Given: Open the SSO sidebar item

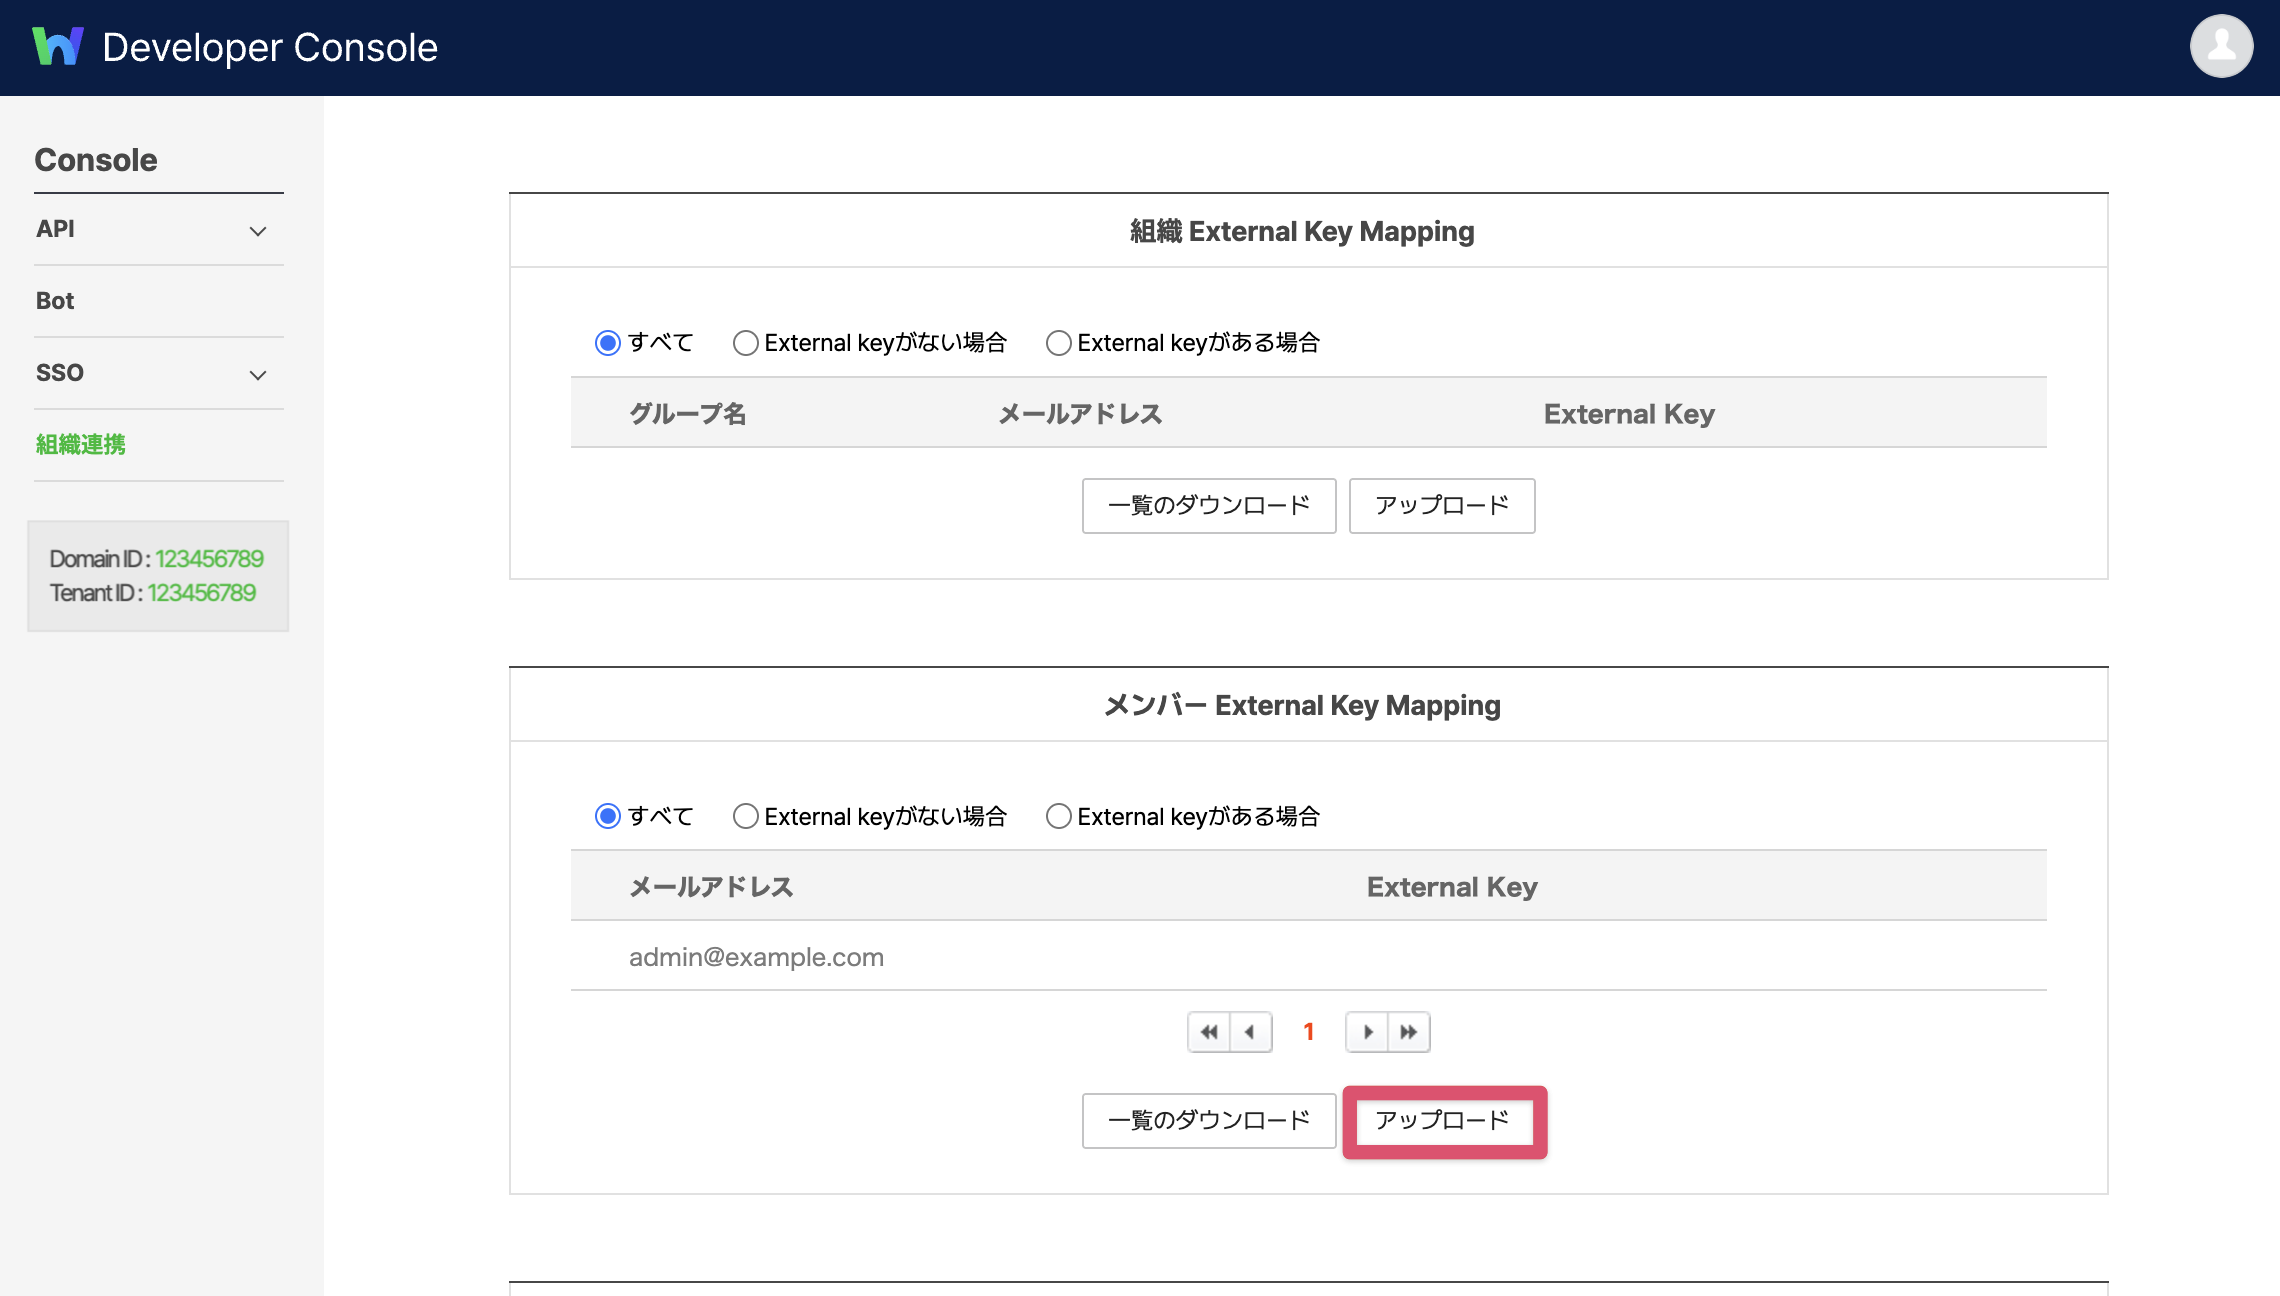Looking at the screenshot, I should coord(60,373).
